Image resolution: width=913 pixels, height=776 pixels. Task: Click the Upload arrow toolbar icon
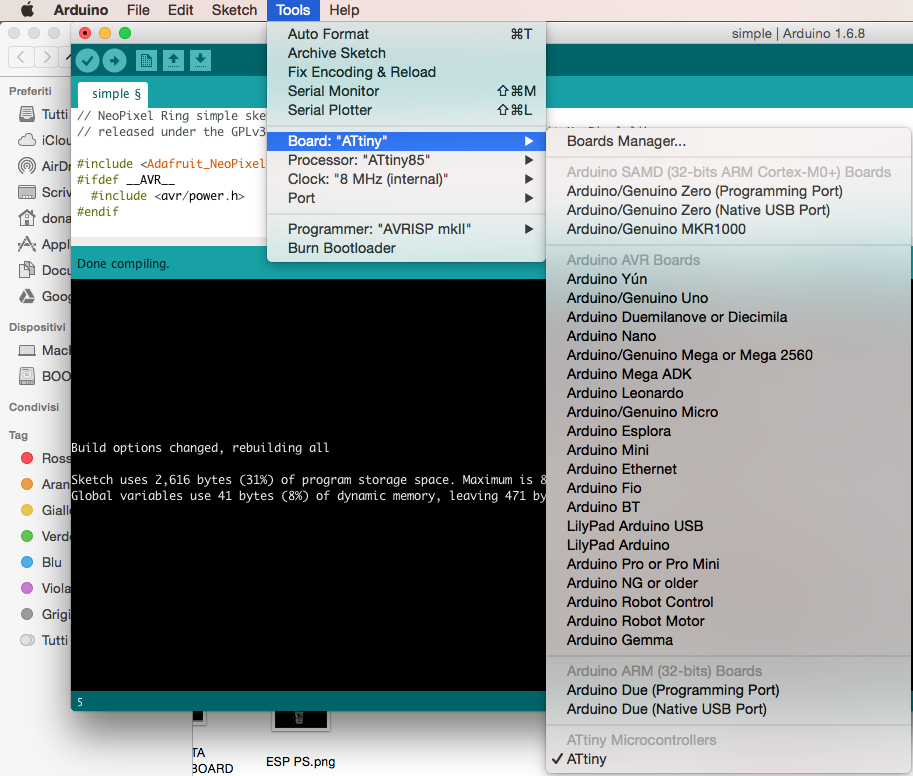(115, 60)
